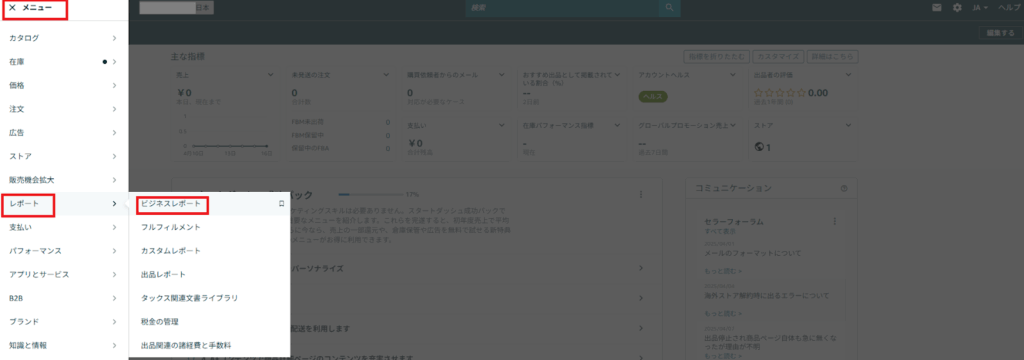Open the mail envelope icon

pos(937,8)
